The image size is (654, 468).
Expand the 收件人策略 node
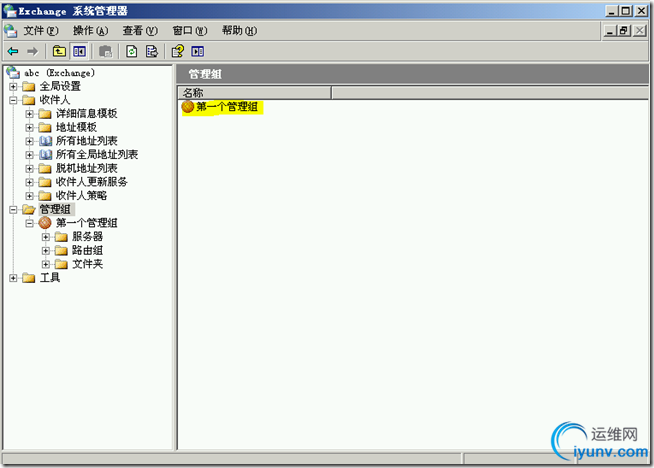click(x=29, y=196)
